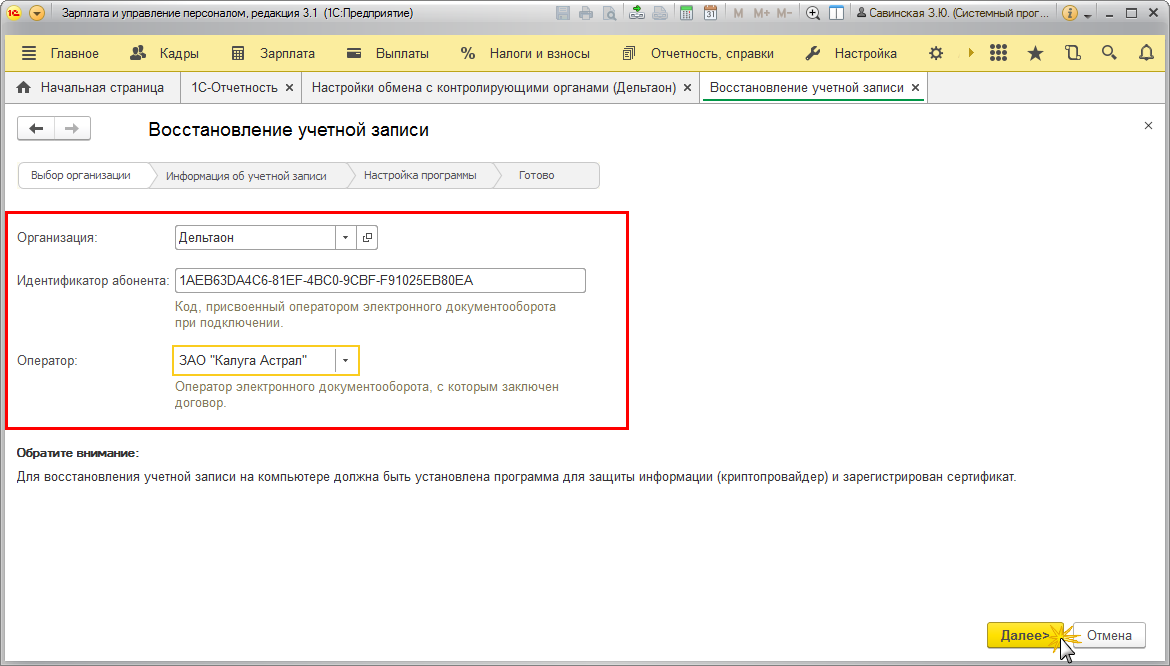Viewport: 1170px width, 666px height.
Task: Select the Готово wizard step
Action: click(536, 175)
